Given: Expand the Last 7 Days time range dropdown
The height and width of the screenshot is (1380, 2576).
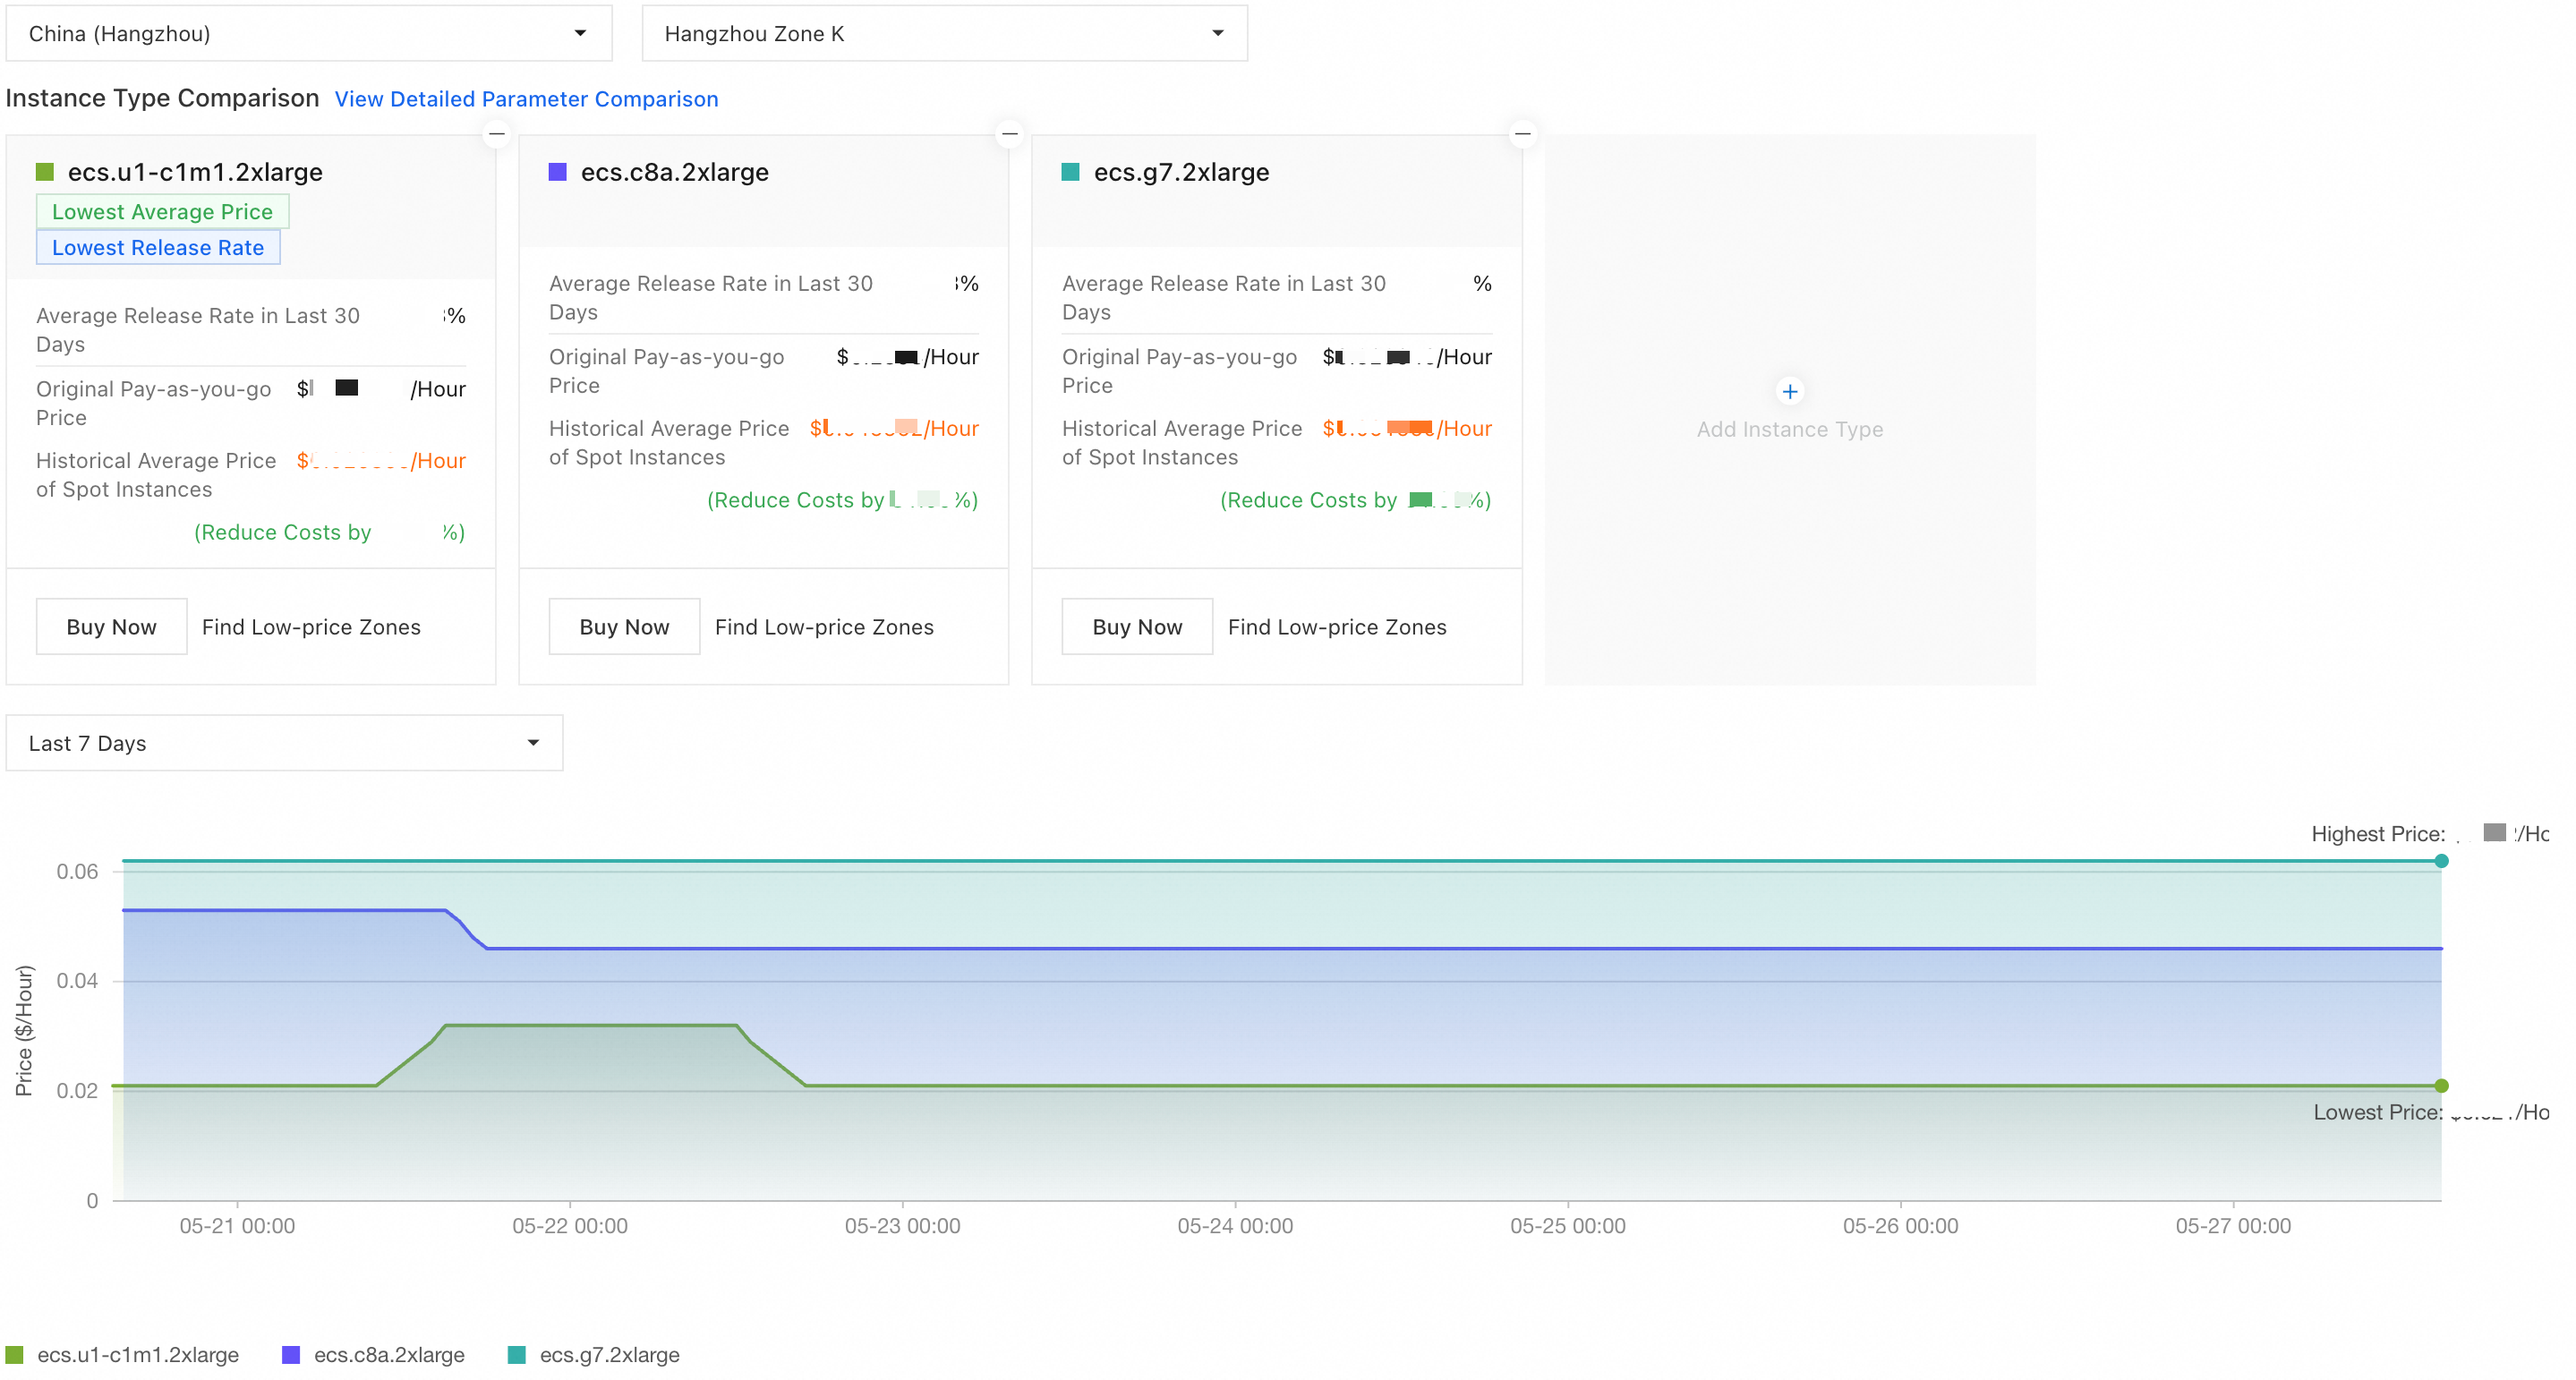Looking at the screenshot, I should (284, 743).
